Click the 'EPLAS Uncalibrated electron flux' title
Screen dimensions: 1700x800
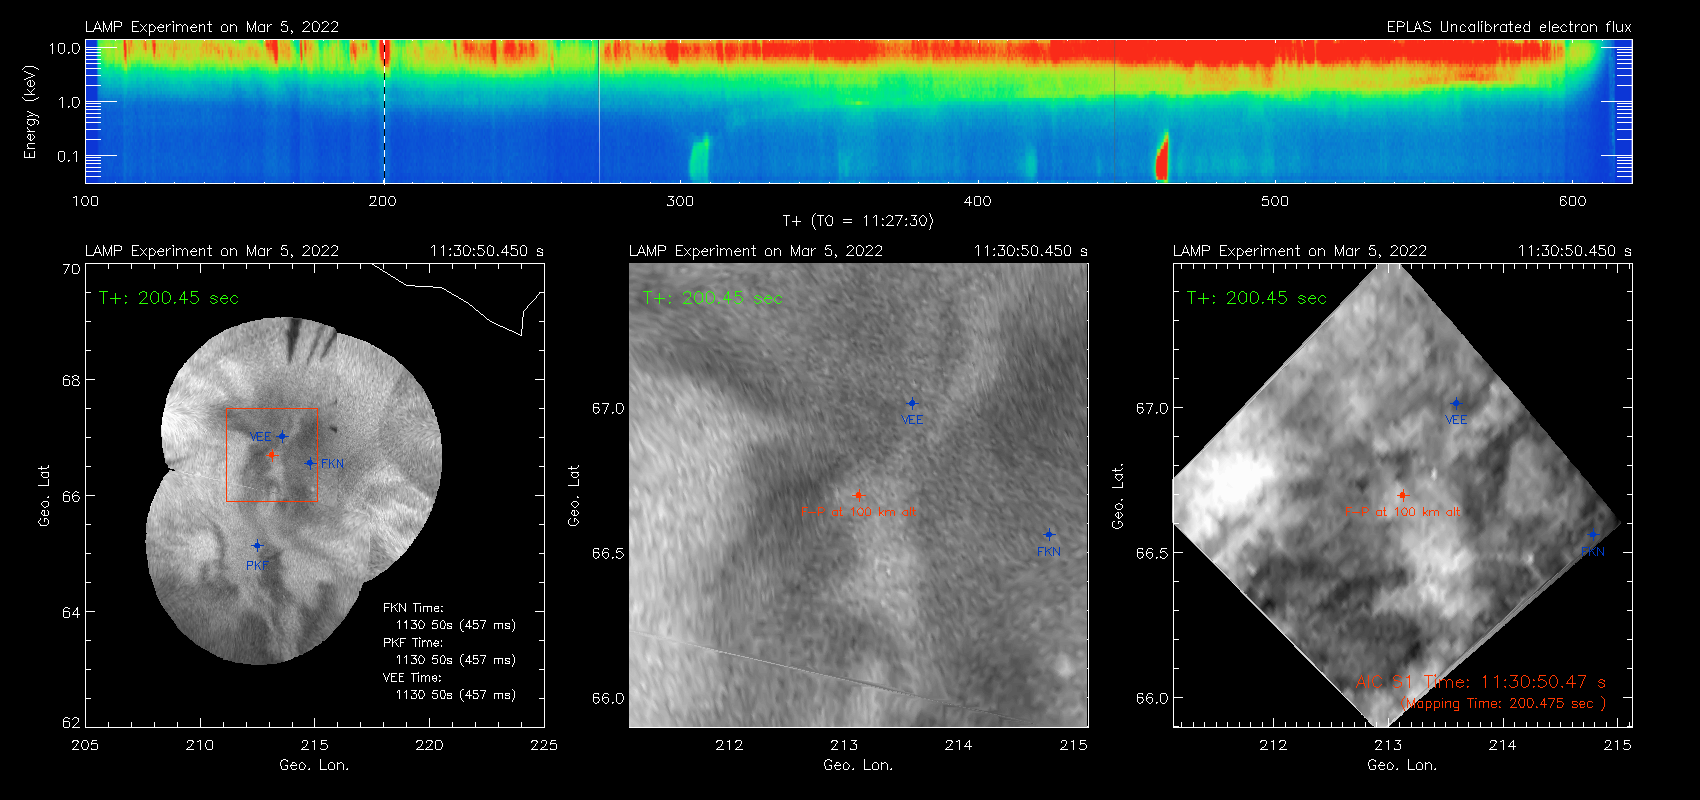click(x=1509, y=27)
